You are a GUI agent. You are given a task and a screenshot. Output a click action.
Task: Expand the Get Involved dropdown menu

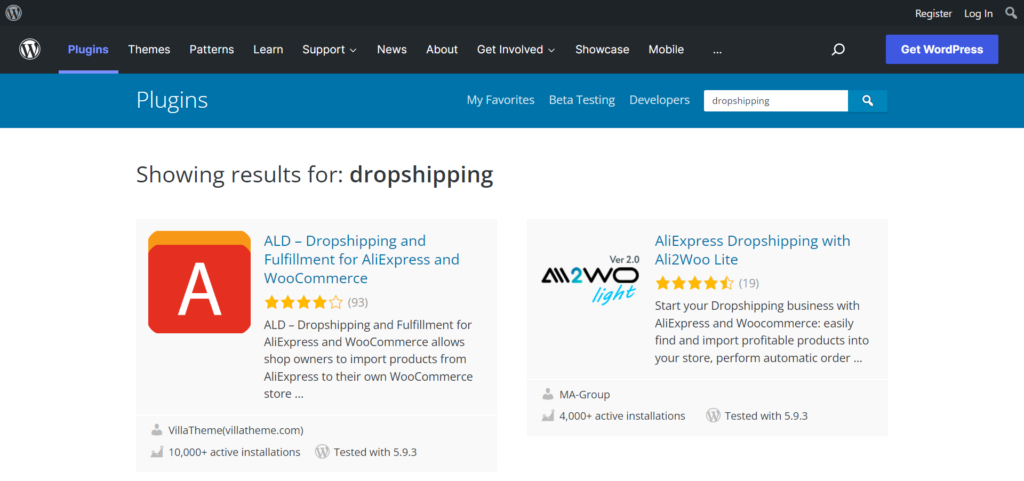click(516, 50)
